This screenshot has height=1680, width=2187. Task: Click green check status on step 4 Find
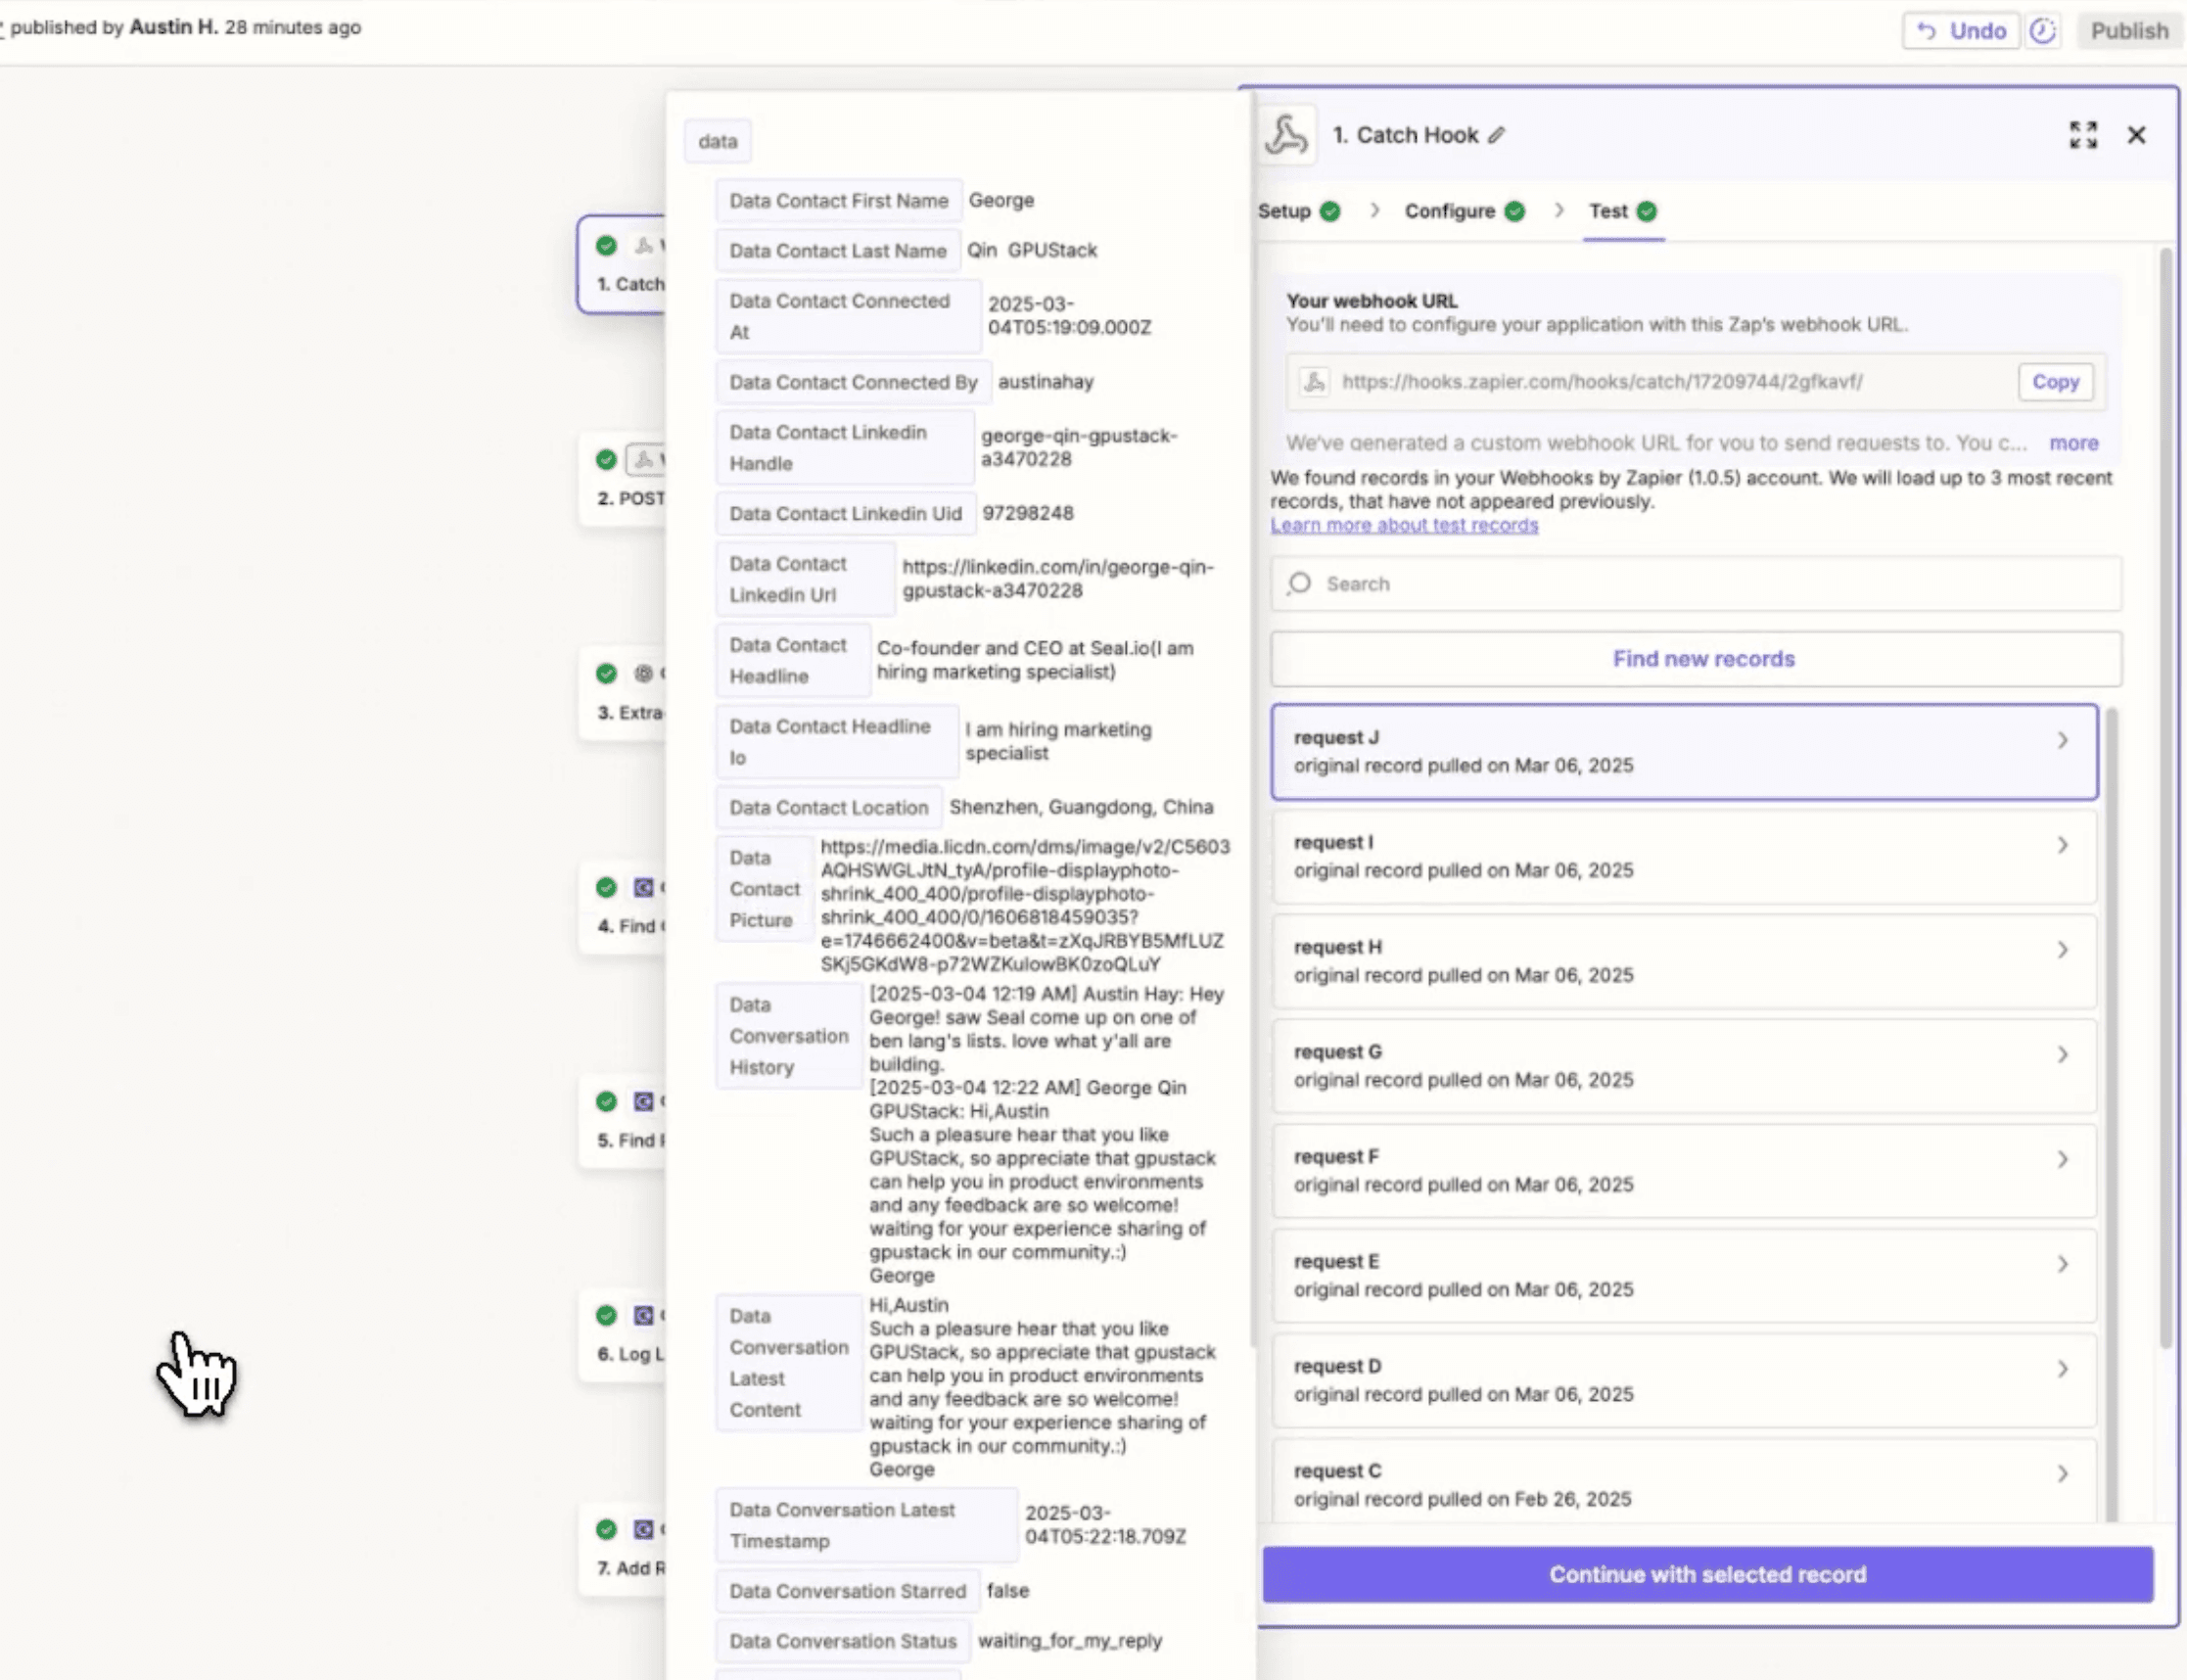(x=606, y=887)
